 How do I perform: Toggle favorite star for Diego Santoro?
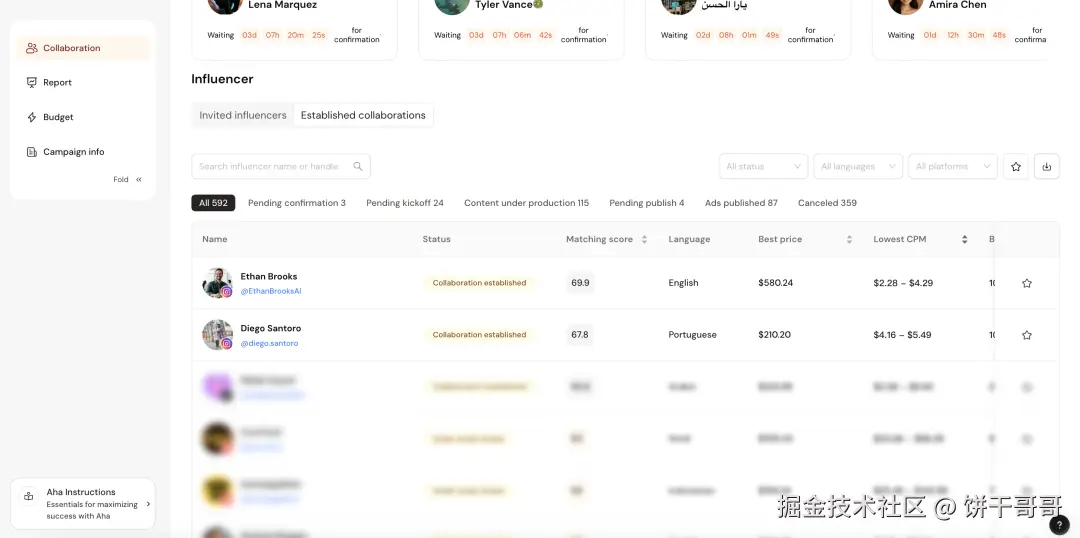point(1026,335)
